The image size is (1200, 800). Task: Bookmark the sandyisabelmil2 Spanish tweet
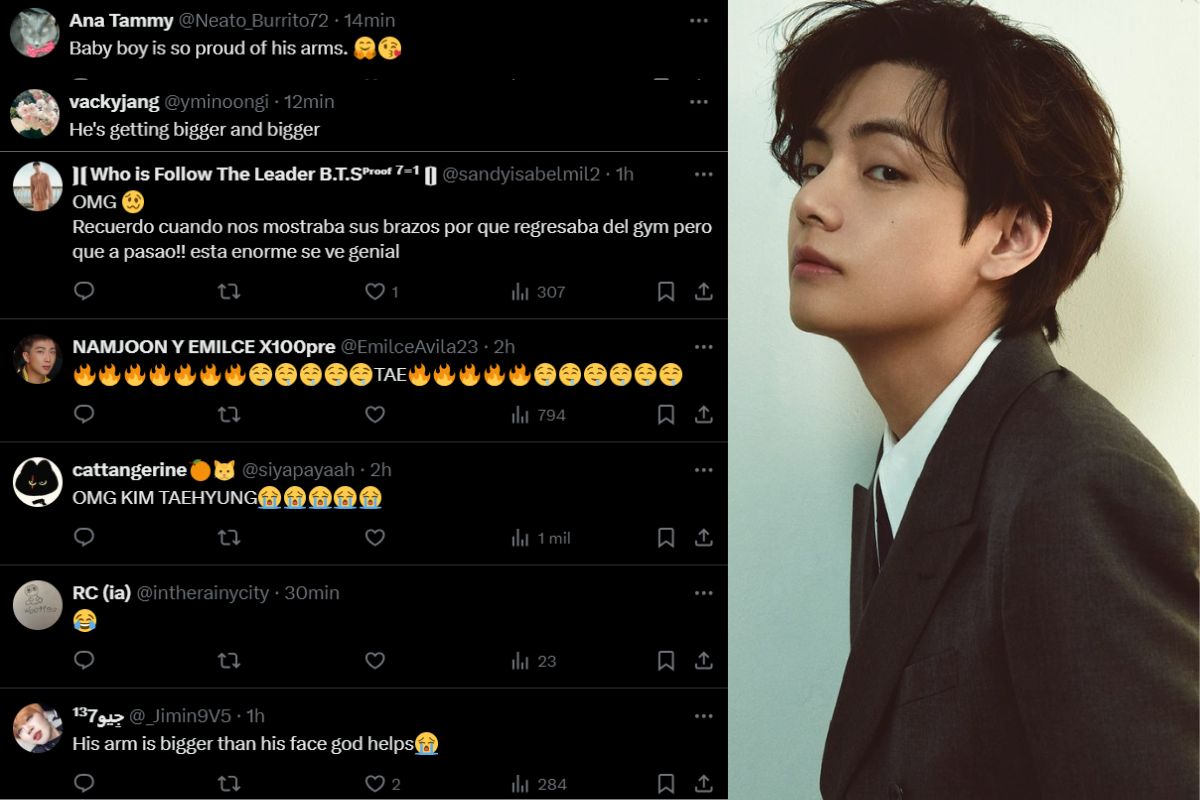click(666, 291)
